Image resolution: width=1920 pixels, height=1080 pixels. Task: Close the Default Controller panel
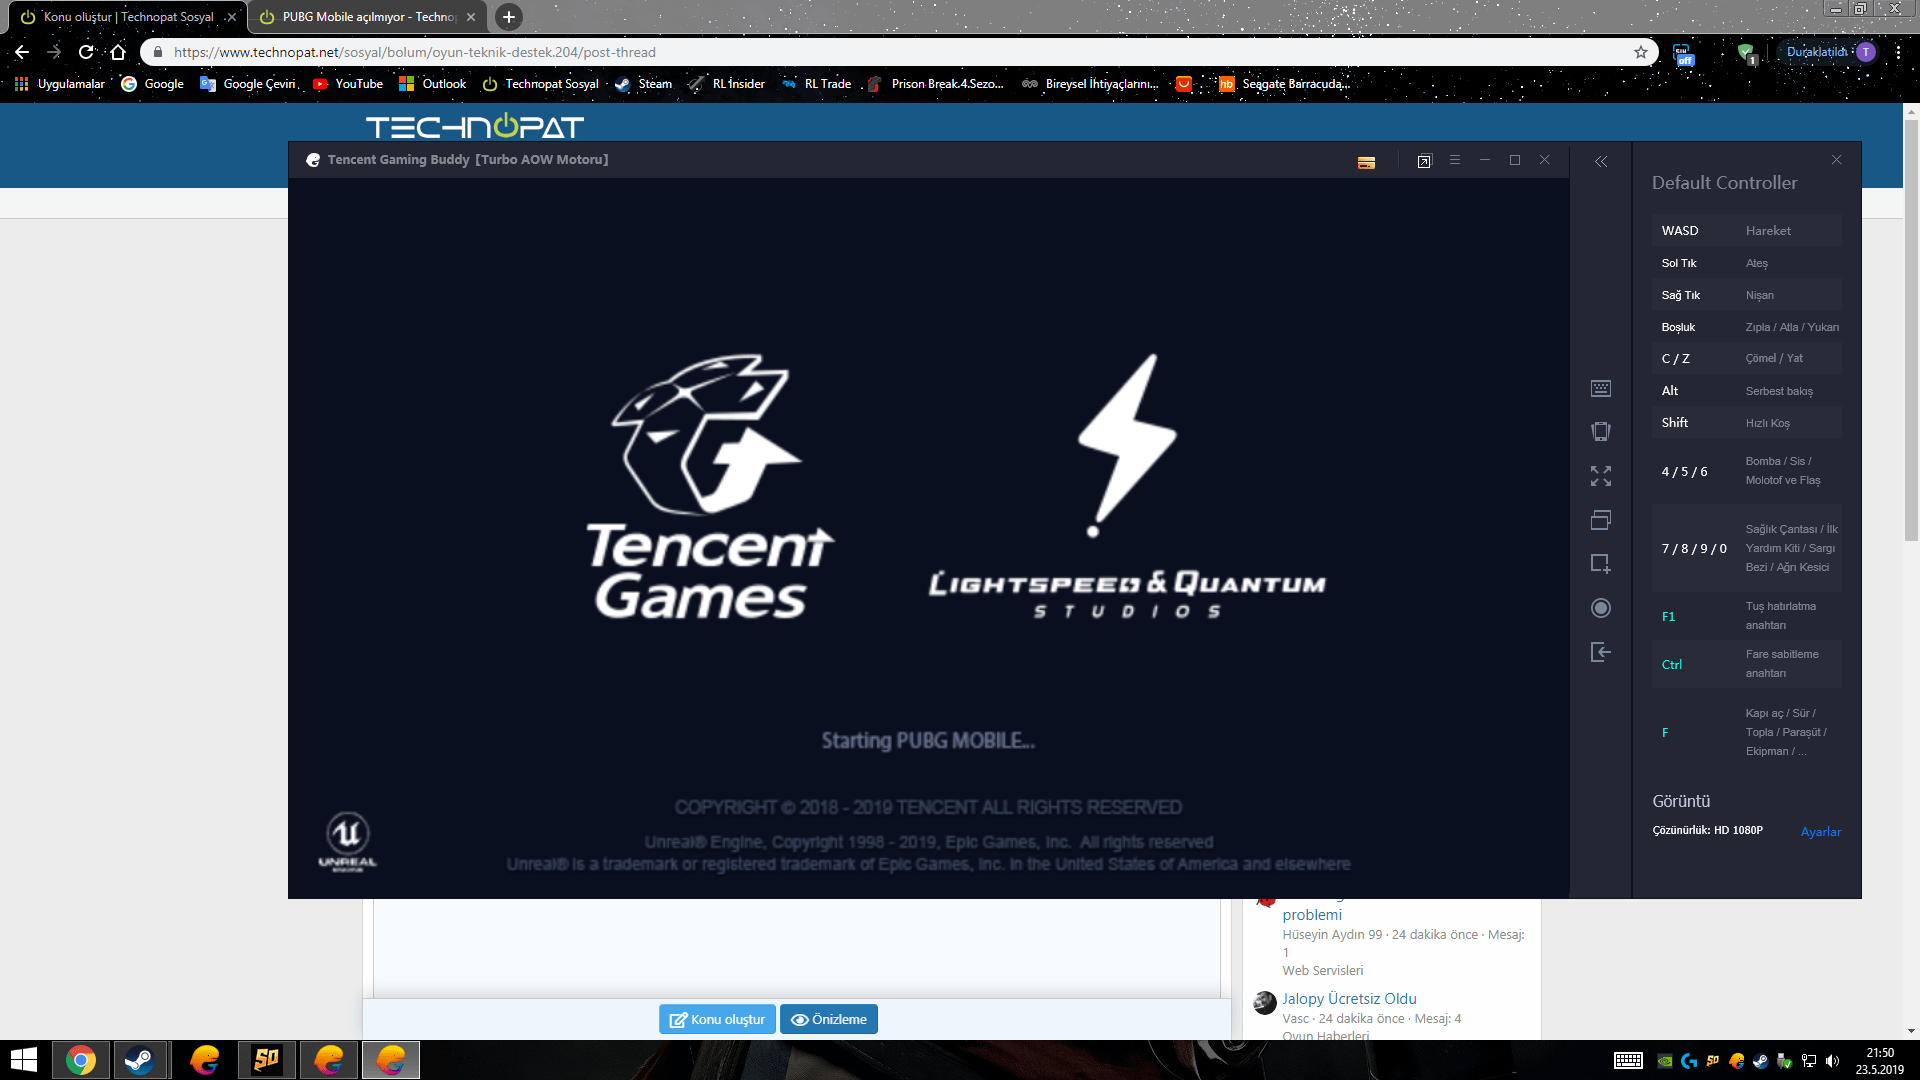click(1836, 160)
